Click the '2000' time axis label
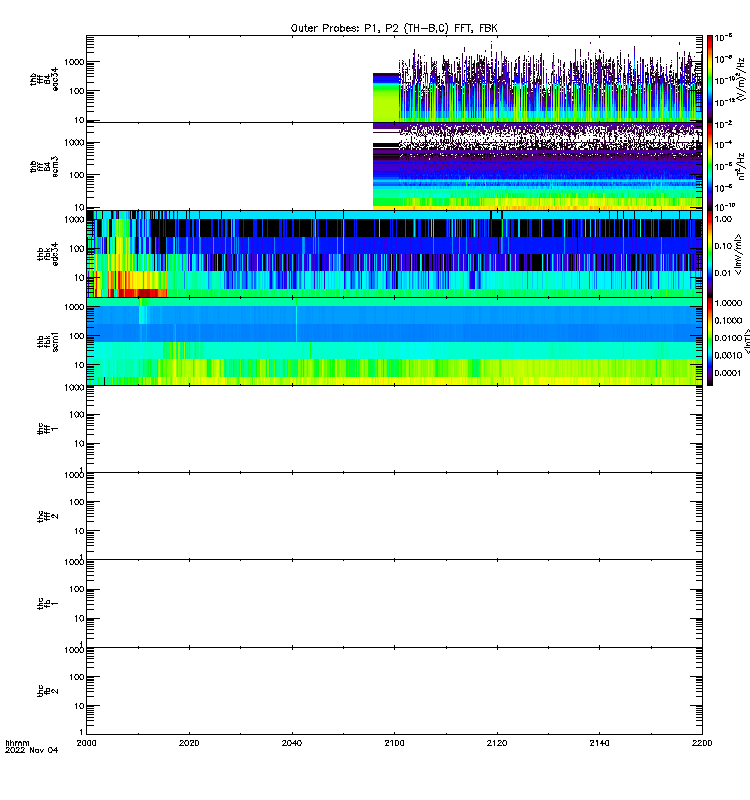750x800 pixels. (x=86, y=743)
